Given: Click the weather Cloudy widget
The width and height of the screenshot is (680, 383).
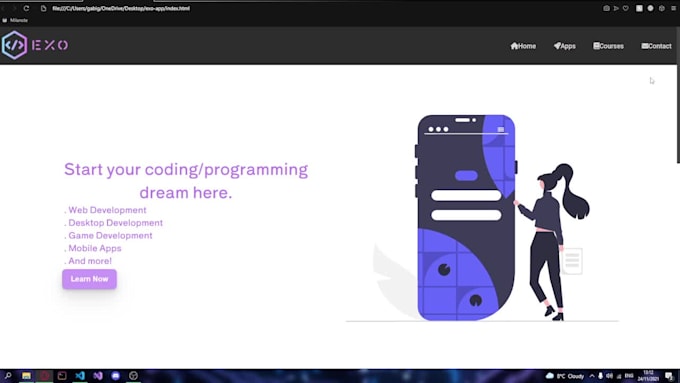Looking at the screenshot, I should (565, 376).
